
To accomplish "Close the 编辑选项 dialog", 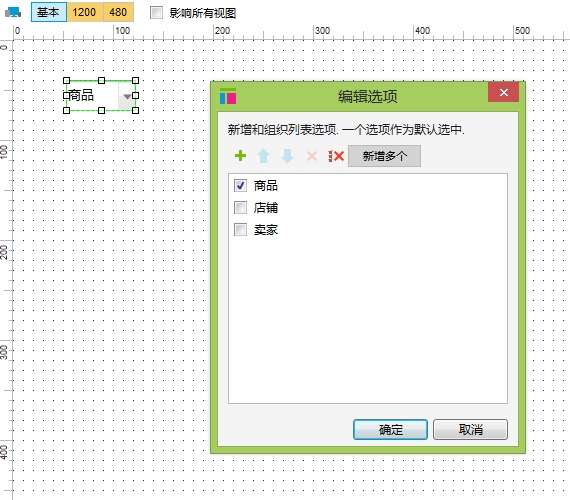I will pyautogui.click(x=503, y=92).
